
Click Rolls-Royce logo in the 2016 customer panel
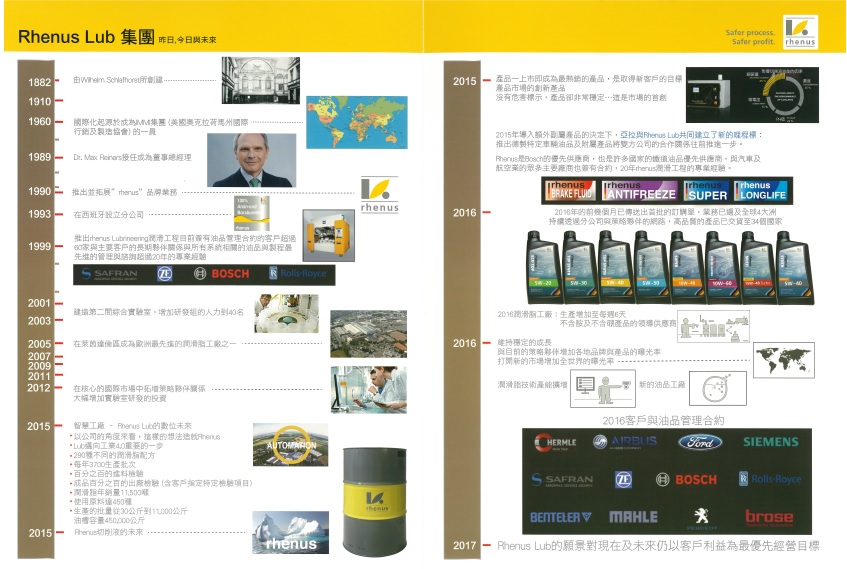[x=770, y=479]
